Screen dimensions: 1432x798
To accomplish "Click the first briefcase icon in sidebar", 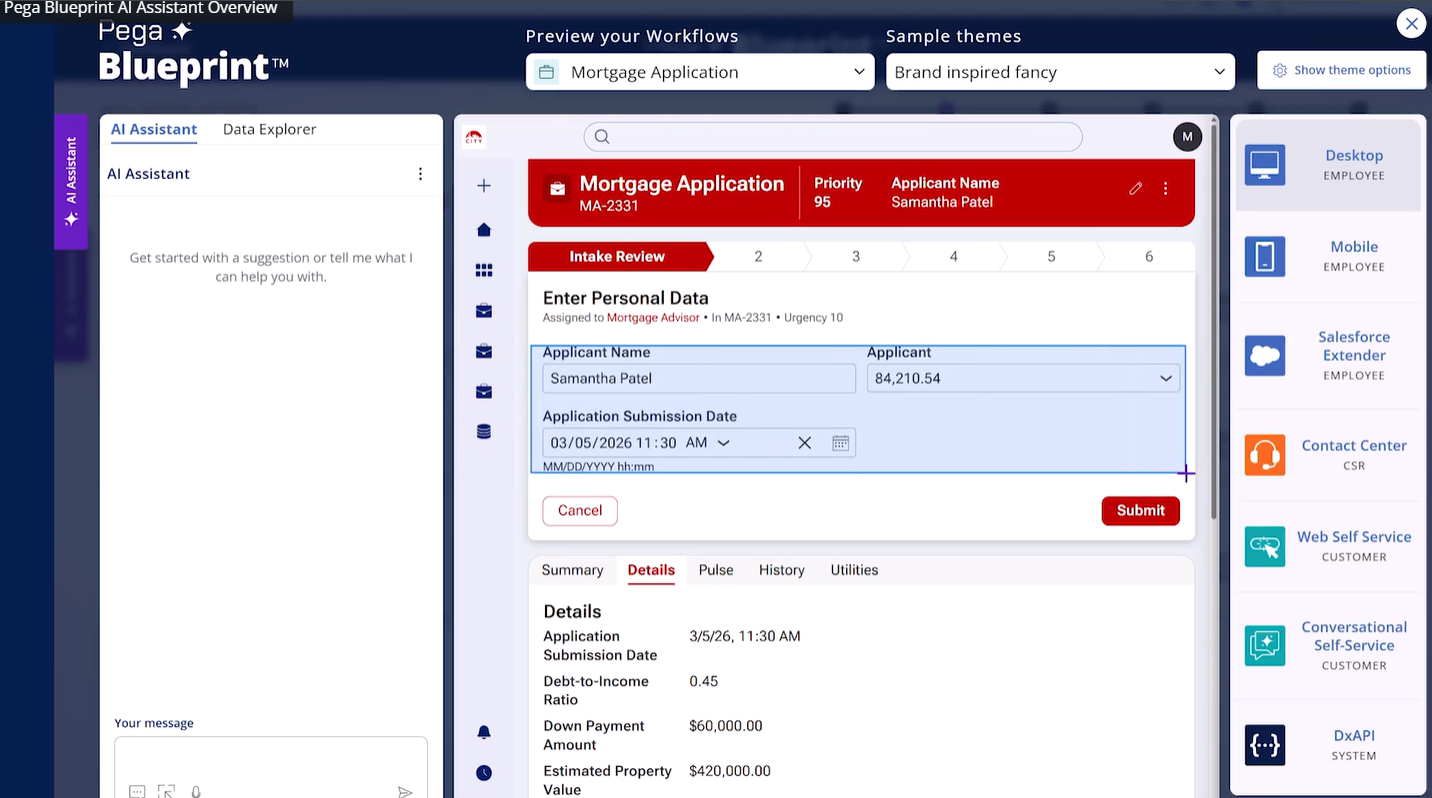I will (x=484, y=311).
